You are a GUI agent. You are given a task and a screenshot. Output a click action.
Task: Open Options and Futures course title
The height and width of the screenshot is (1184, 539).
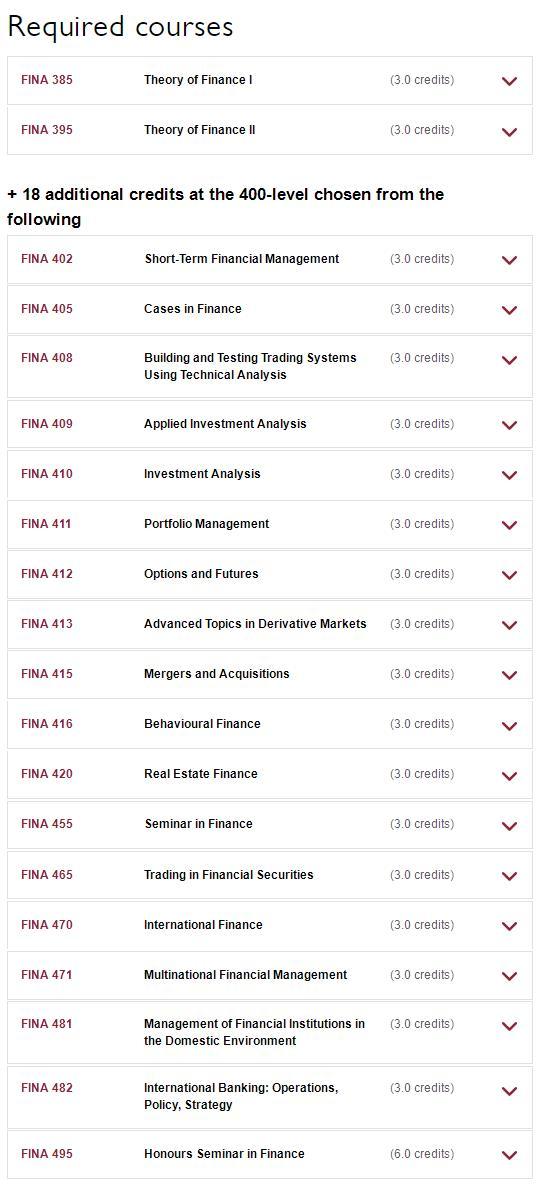pos(201,574)
